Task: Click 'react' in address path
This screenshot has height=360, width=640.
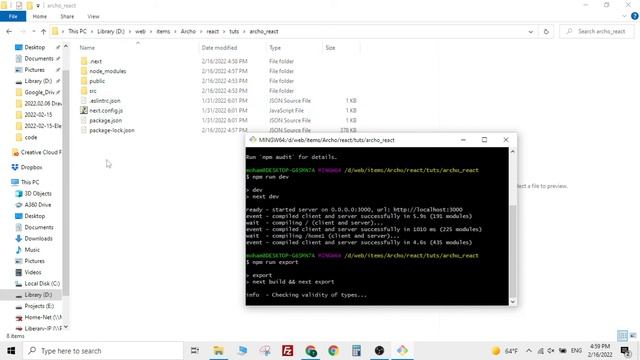Action: [212, 31]
